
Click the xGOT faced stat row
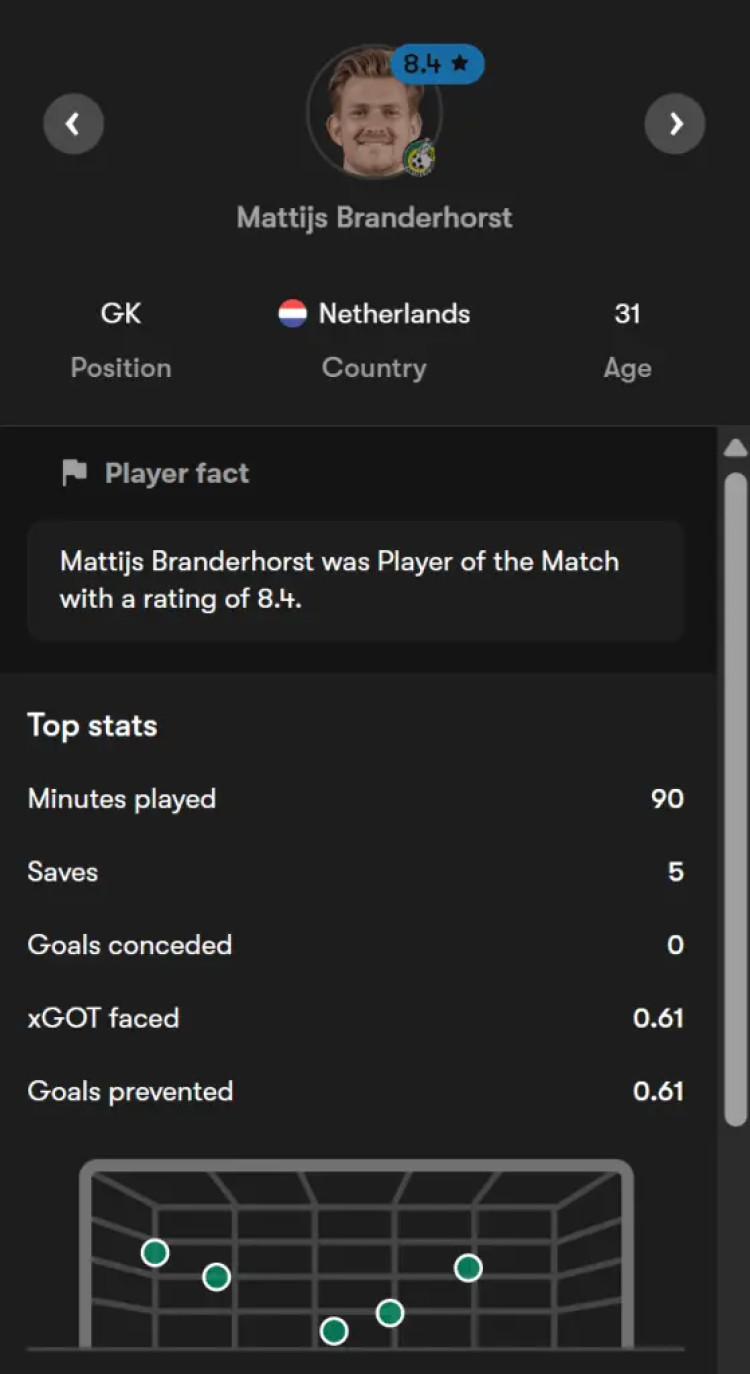click(355, 1018)
